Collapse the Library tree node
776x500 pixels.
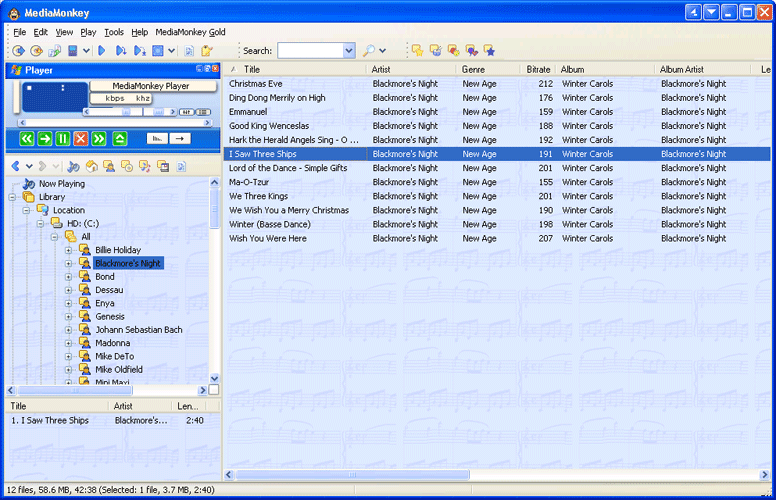12,197
